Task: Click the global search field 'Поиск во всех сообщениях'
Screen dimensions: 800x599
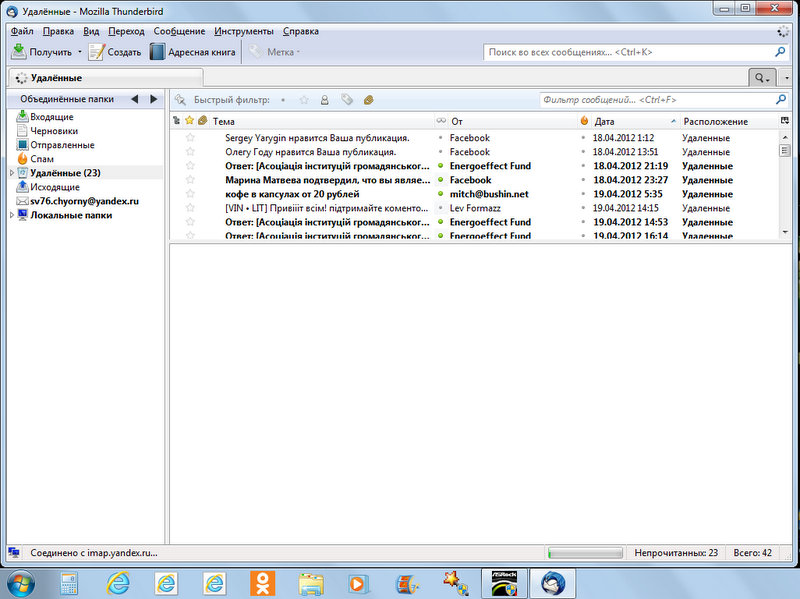Action: click(x=635, y=52)
